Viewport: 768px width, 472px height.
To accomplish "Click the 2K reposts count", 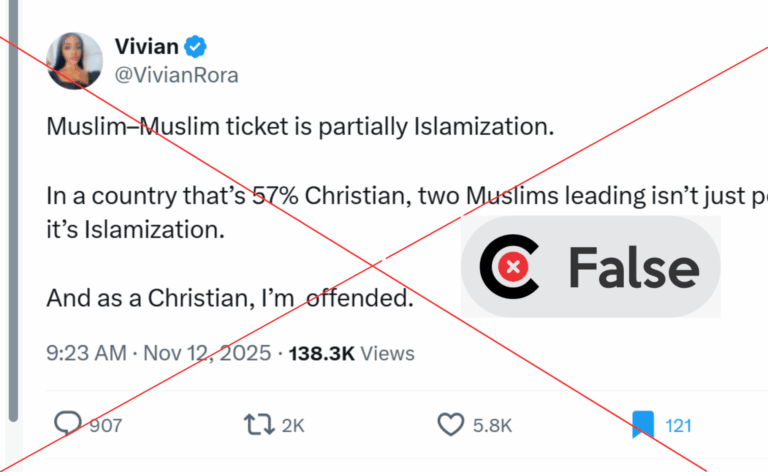I will point(293,425).
